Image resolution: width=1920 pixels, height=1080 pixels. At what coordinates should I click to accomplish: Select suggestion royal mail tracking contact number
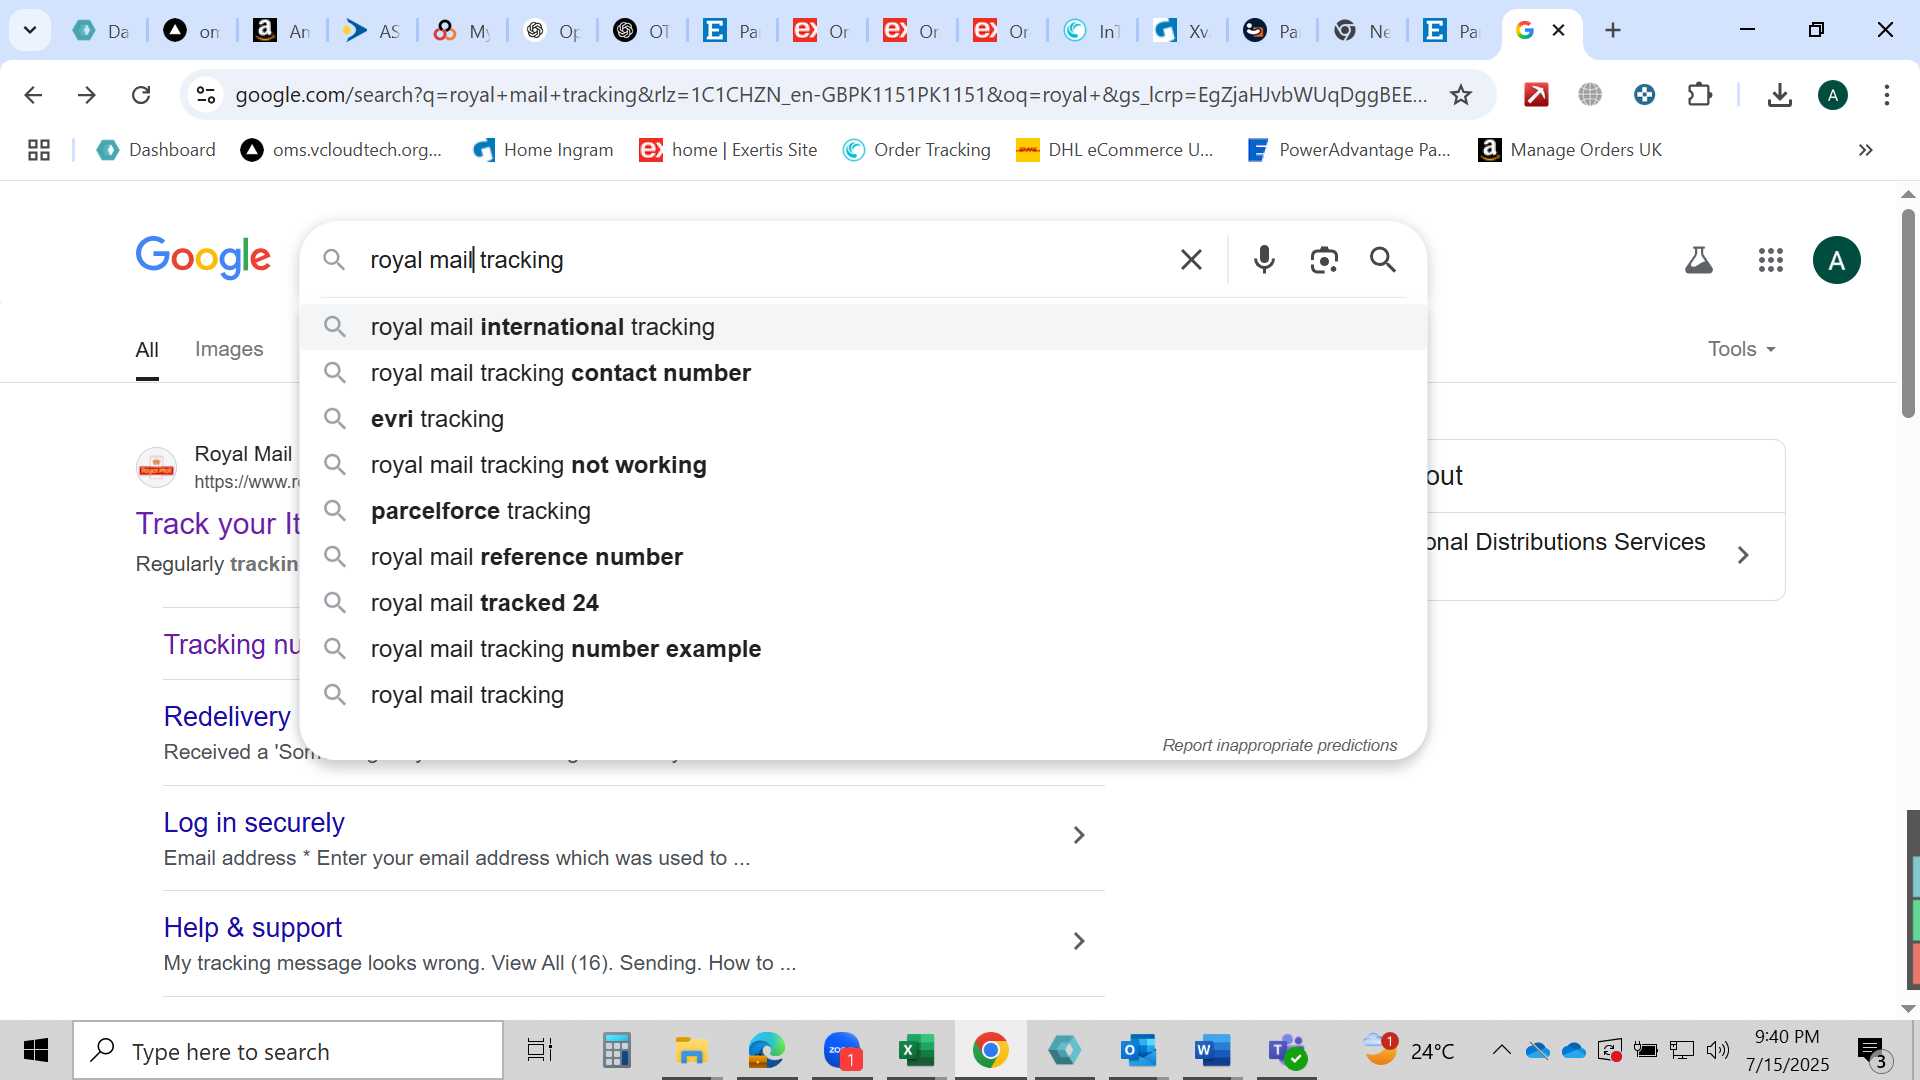[x=863, y=373]
